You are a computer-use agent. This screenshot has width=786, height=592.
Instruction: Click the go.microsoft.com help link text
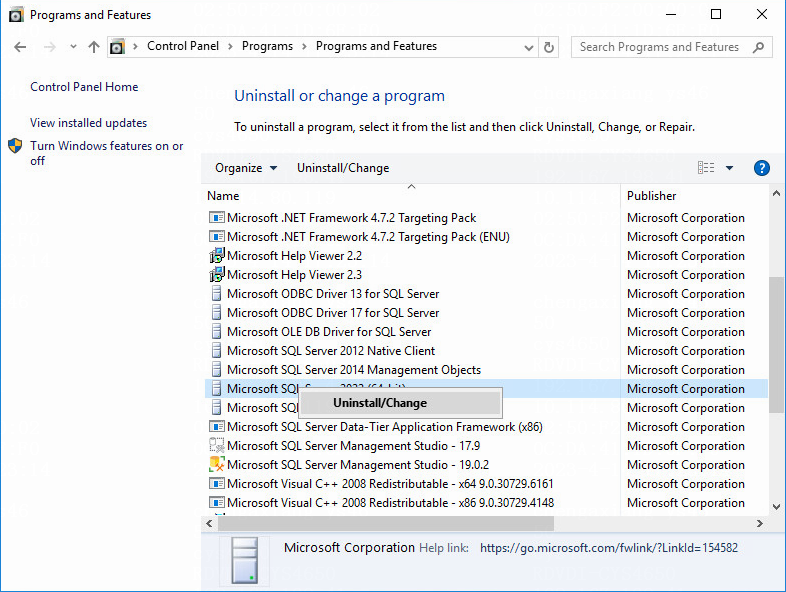coord(609,548)
